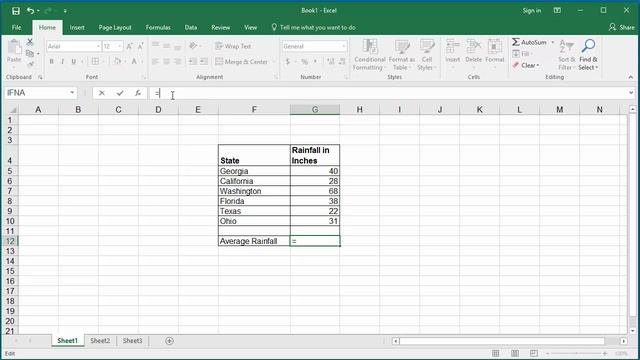Switch to the Review tab
Viewport: 640px width, 360px height.
coord(220,27)
